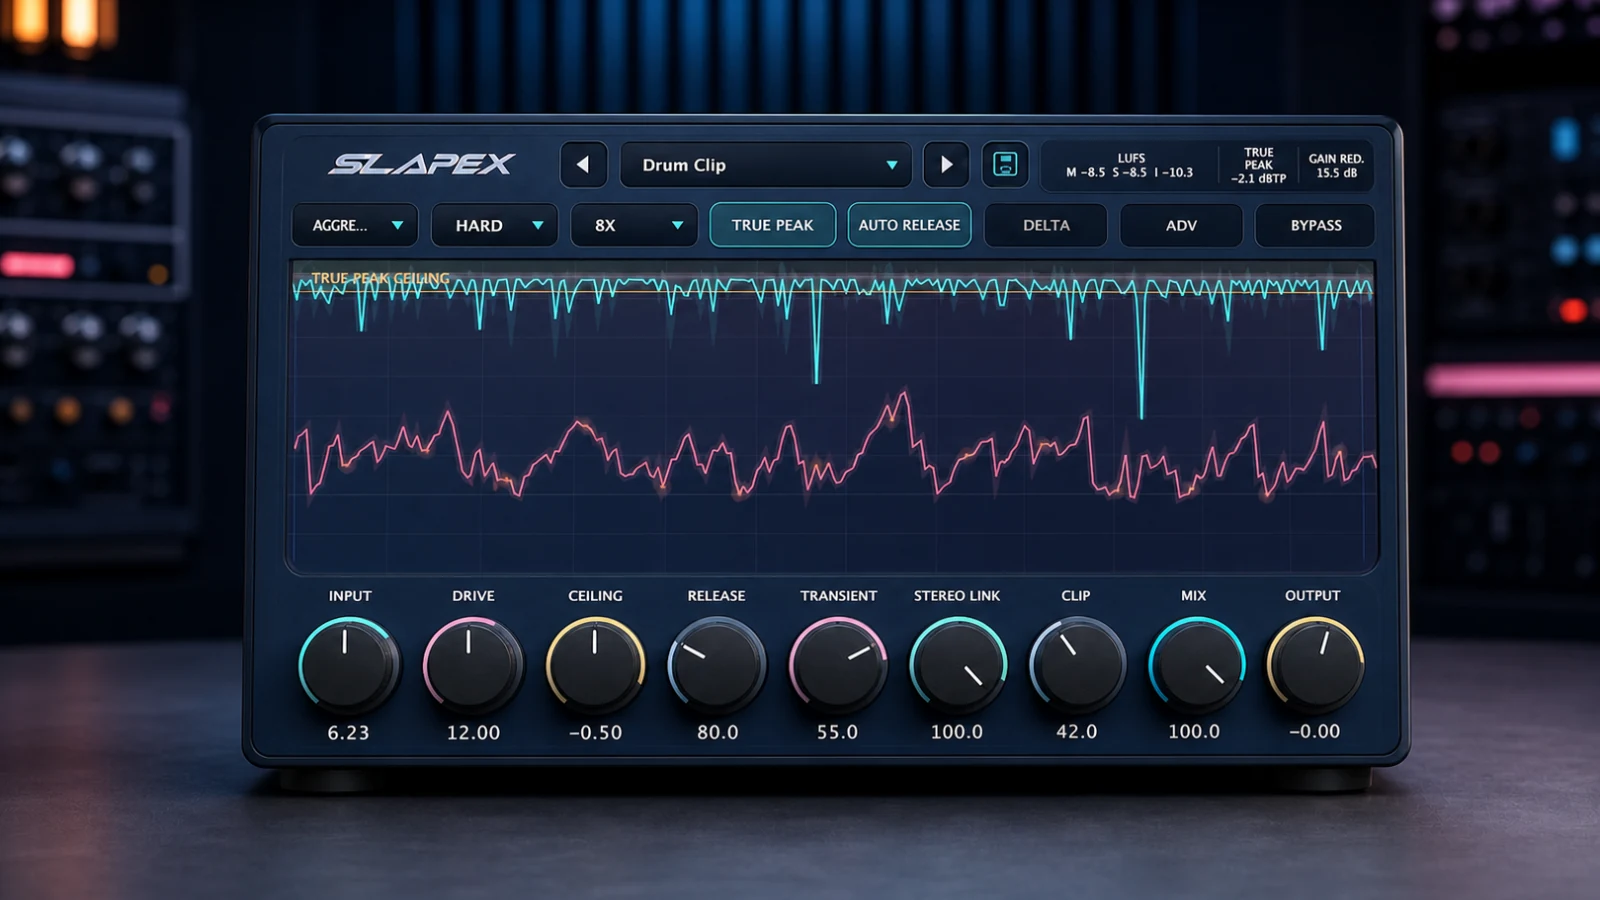
Task: Click the INPUT knob
Action: [348, 665]
